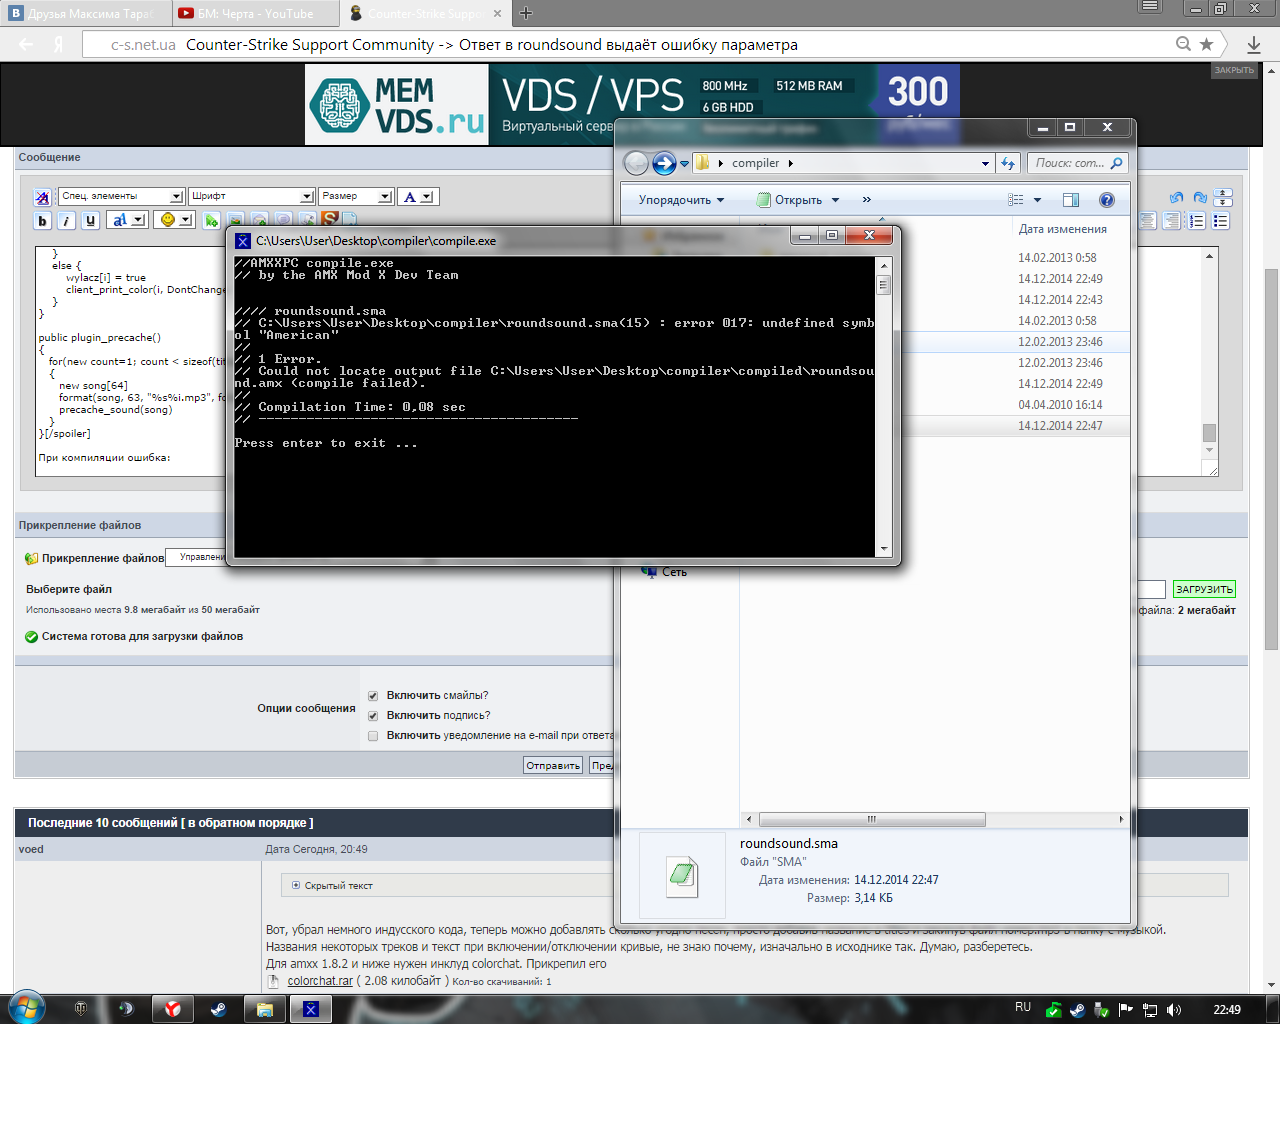Expand the Explorer view options dropdown arrow
The width and height of the screenshot is (1280, 1147).
(1037, 200)
